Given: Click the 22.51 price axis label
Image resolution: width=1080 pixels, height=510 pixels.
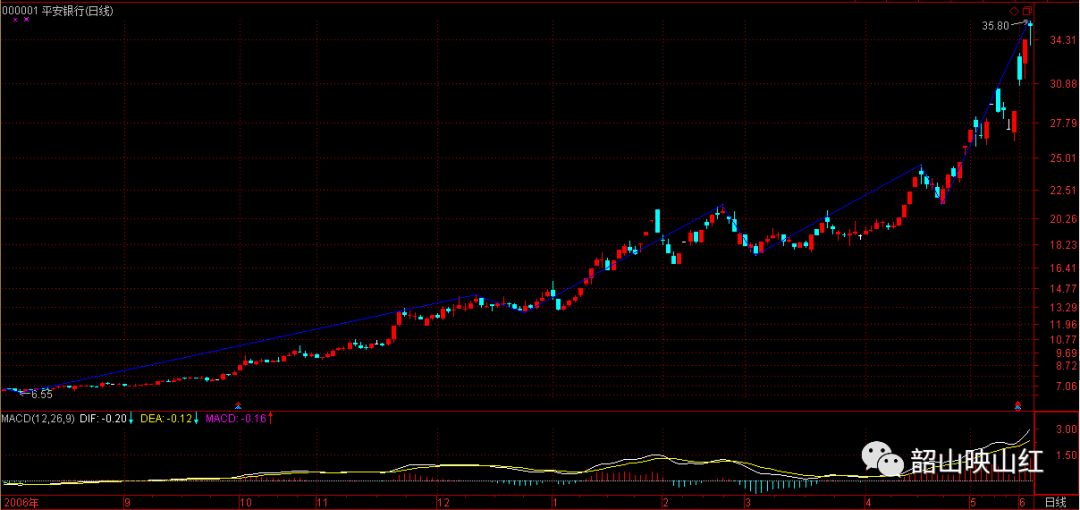Looking at the screenshot, I should (x=1062, y=190).
